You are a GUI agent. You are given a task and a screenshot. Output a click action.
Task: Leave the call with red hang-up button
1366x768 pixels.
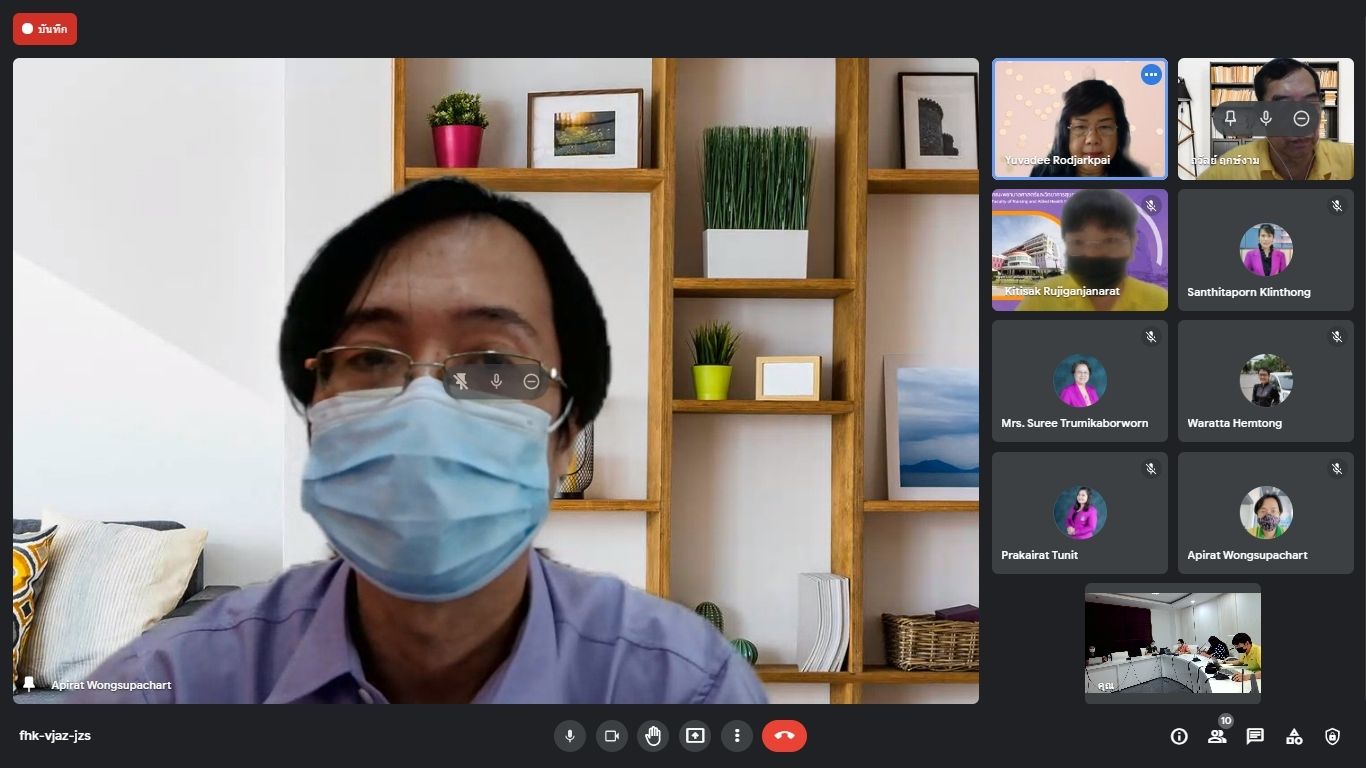tap(784, 736)
